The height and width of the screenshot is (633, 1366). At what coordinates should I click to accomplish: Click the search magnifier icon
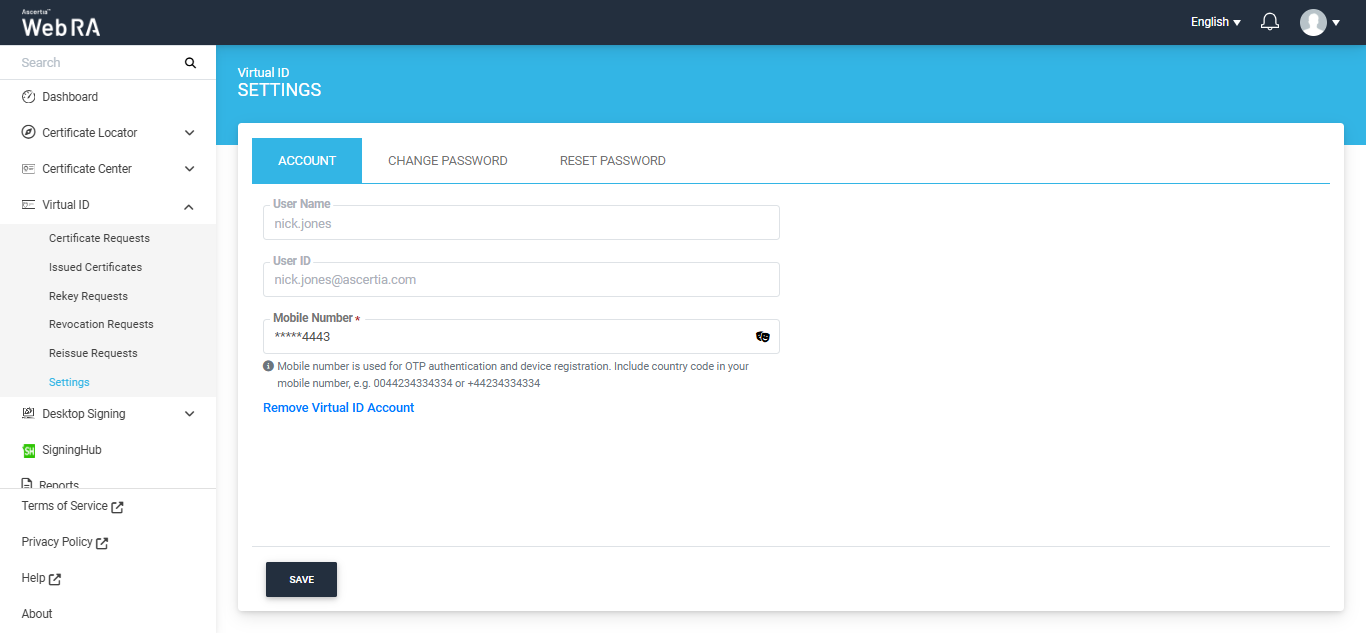pyautogui.click(x=190, y=63)
